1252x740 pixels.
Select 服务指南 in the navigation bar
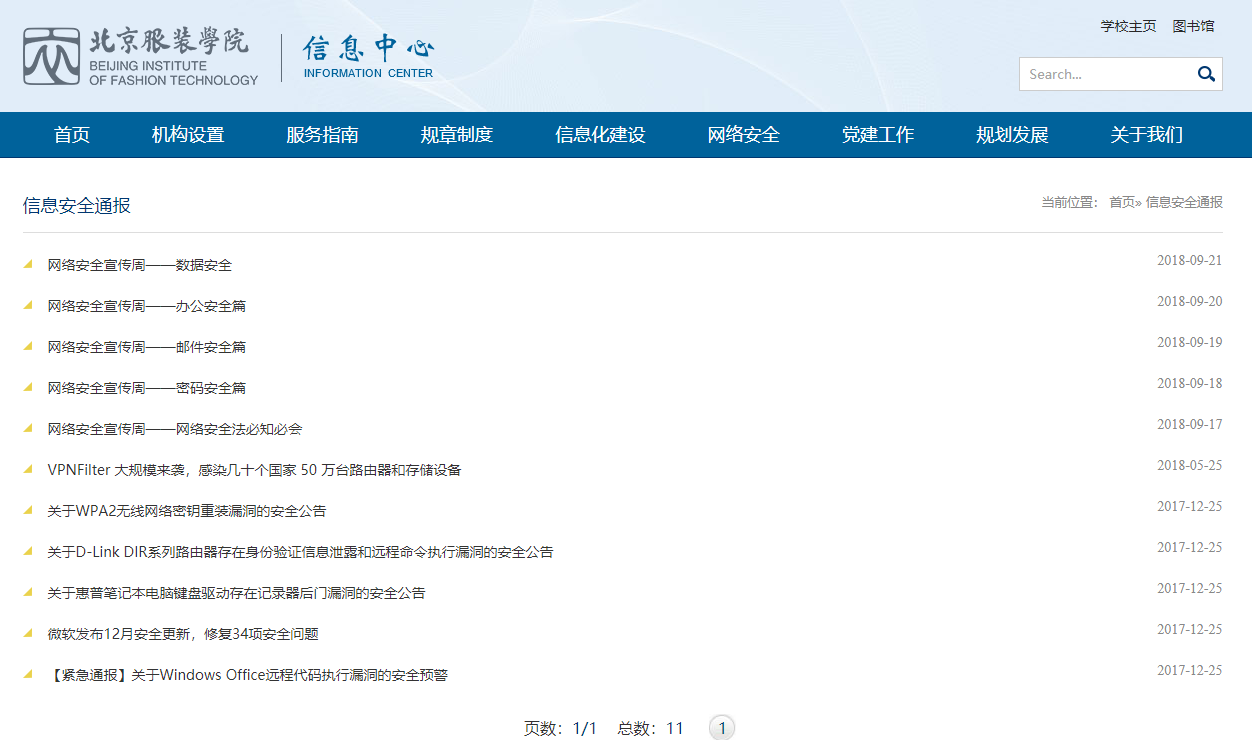(x=322, y=135)
